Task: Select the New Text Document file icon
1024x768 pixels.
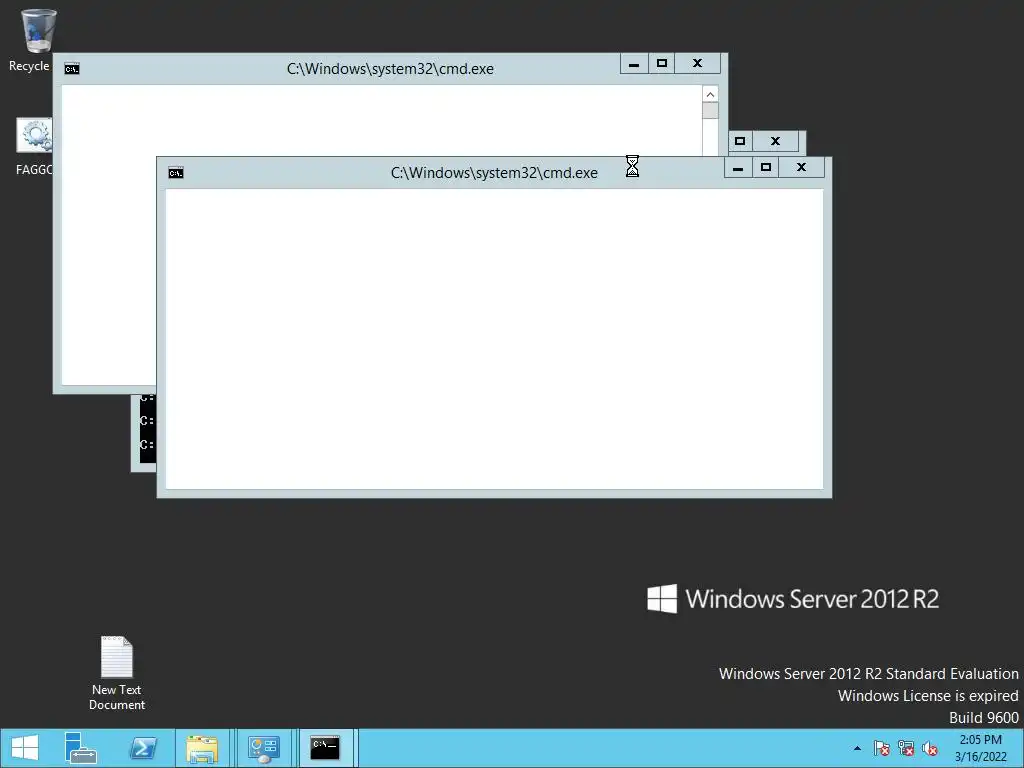Action: click(117, 673)
